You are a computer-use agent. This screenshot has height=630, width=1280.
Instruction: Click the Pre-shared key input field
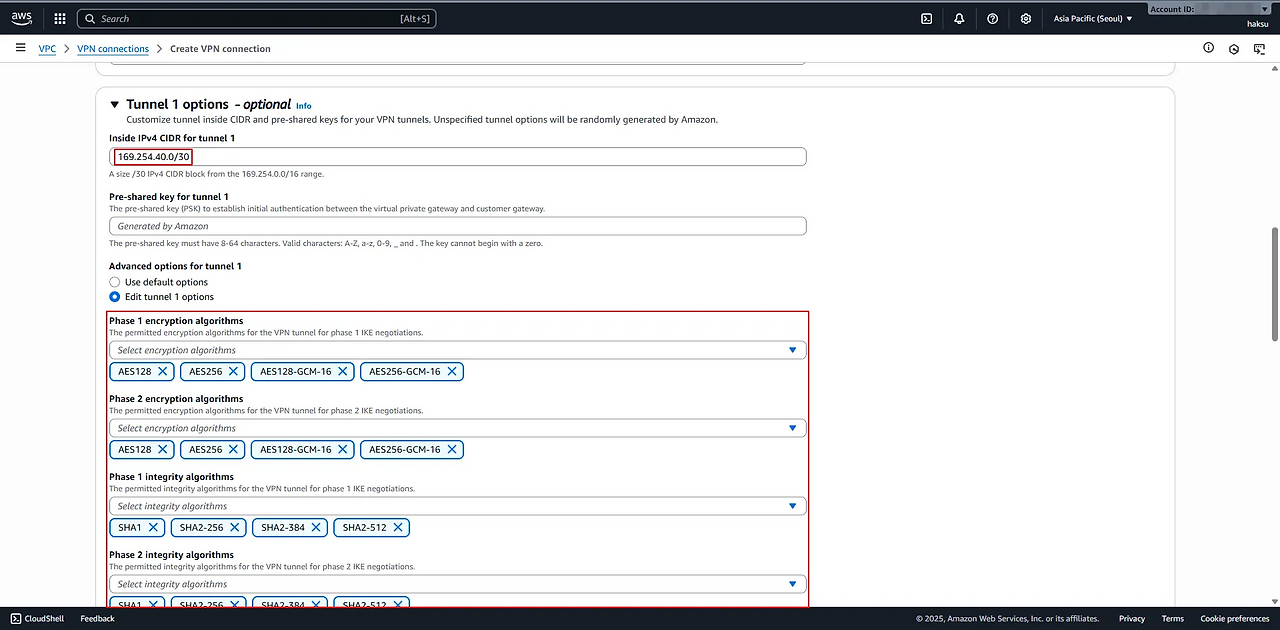click(457, 226)
